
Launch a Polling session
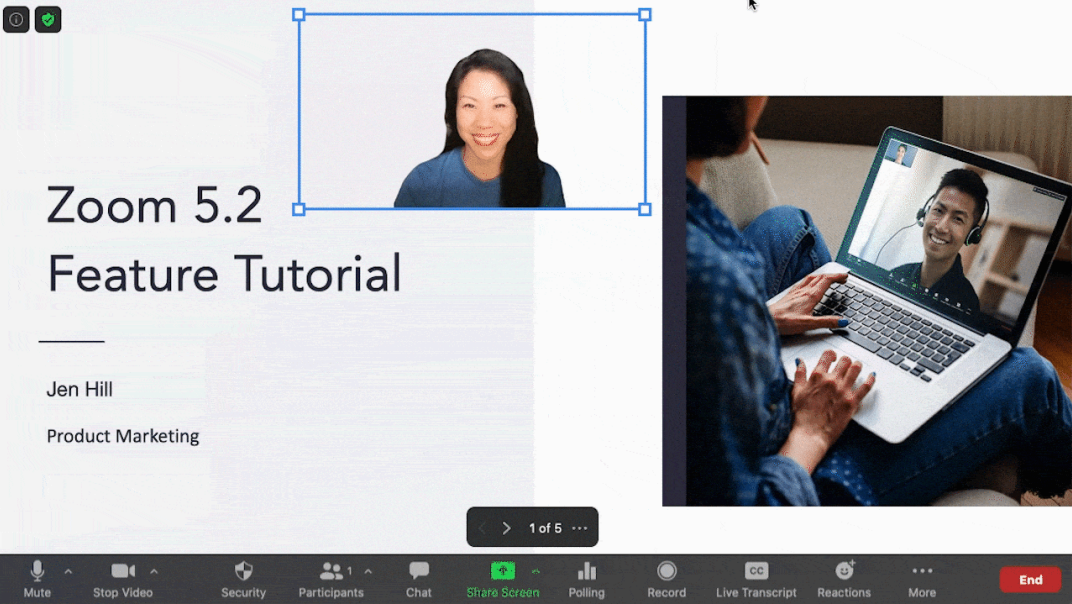[x=587, y=578]
